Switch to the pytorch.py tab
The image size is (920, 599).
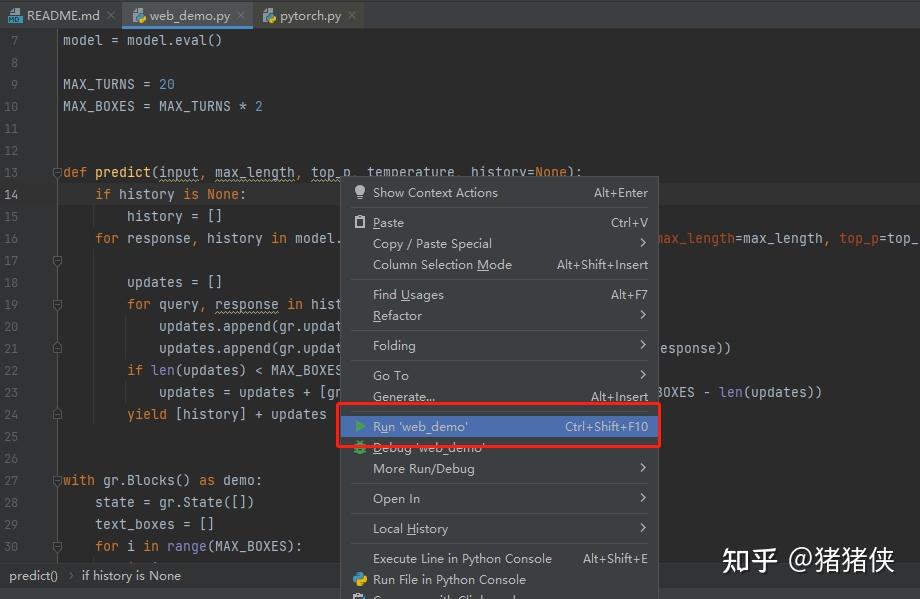pyautogui.click(x=309, y=15)
